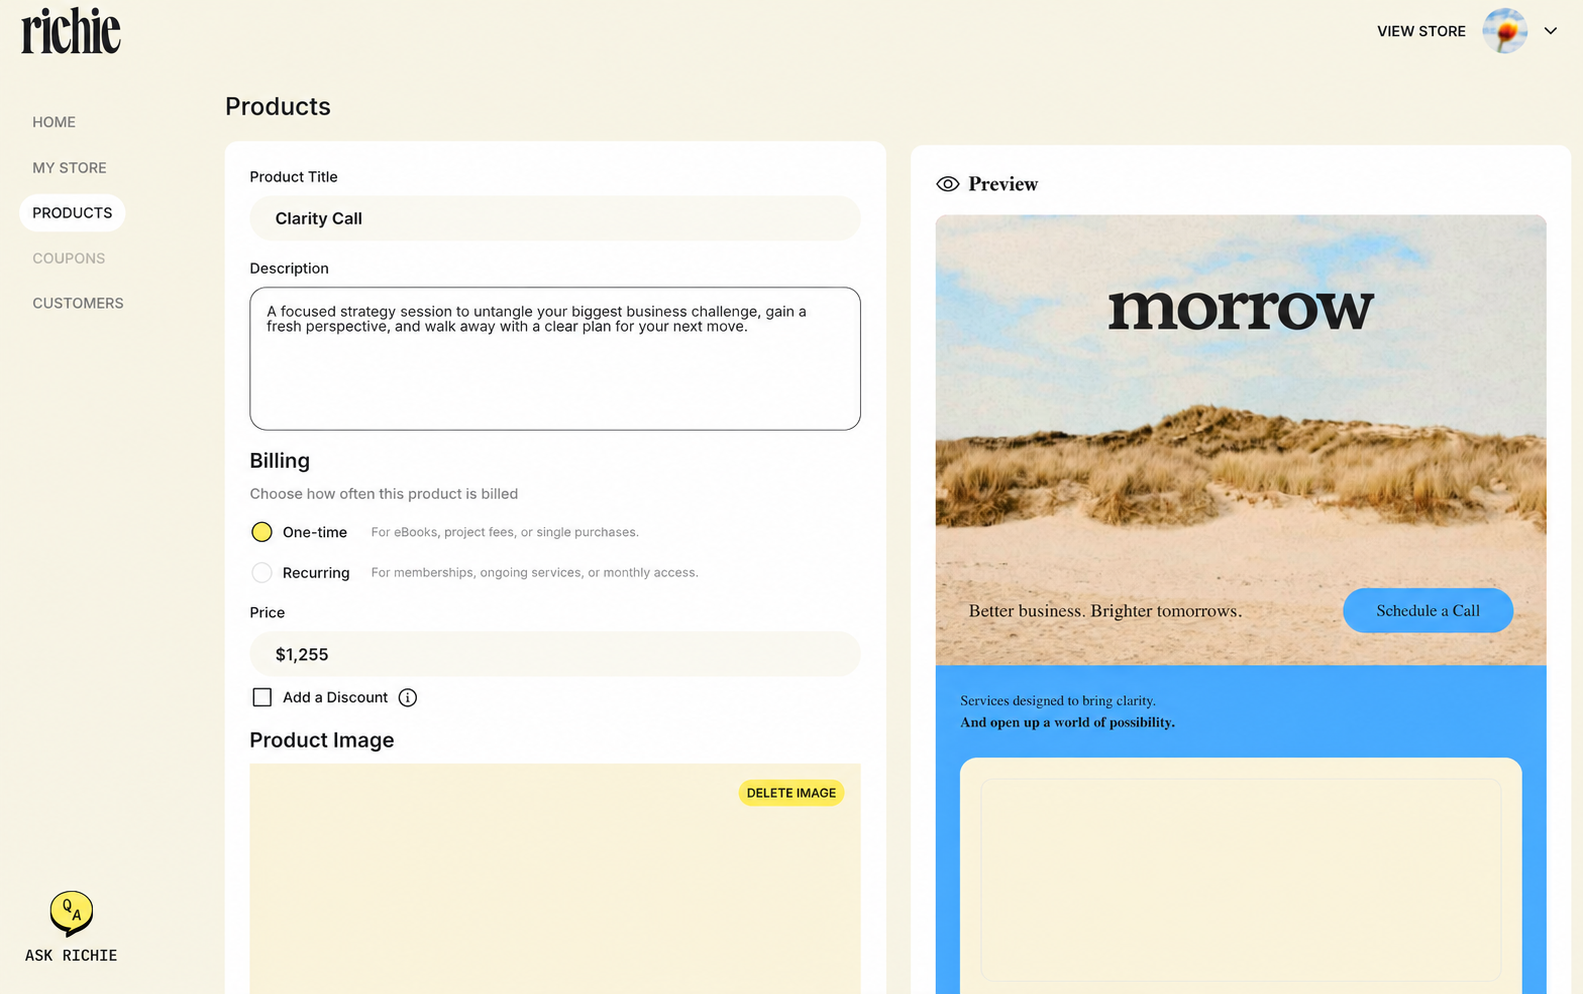
Task: Select the One-time billing option
Action: pos(262,532)
